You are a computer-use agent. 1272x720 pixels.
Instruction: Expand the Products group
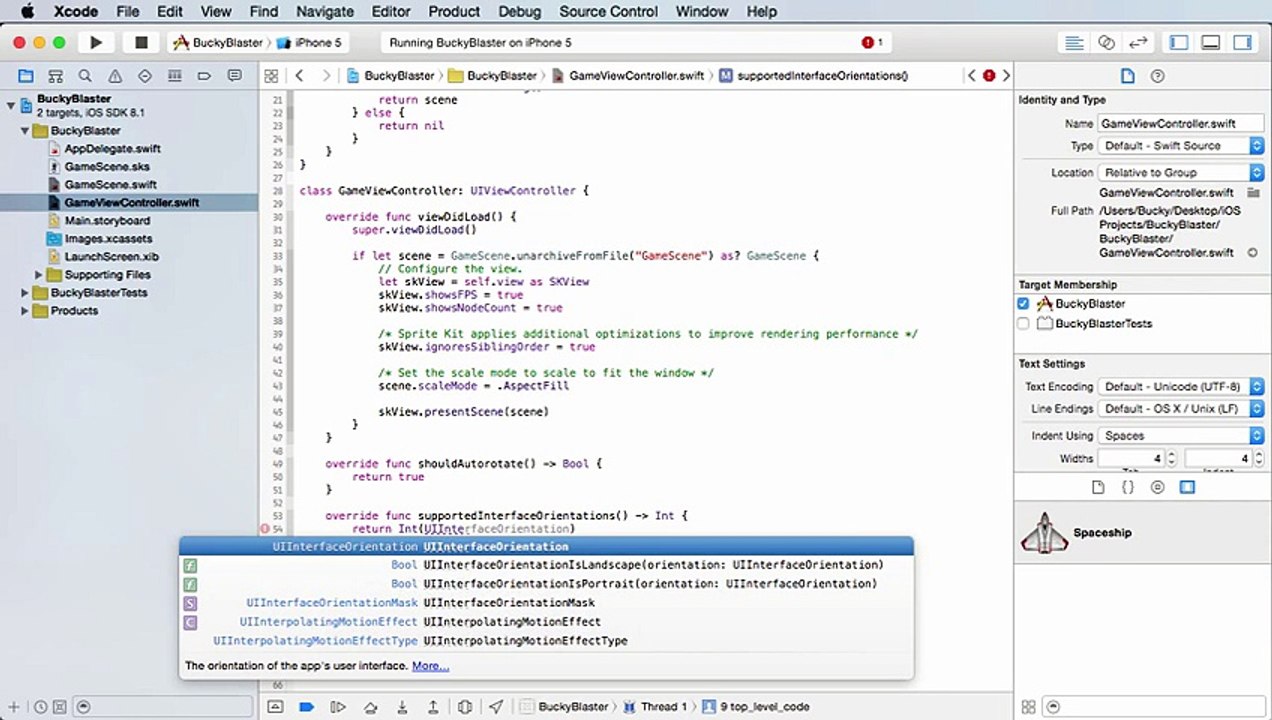click(25, 311)
